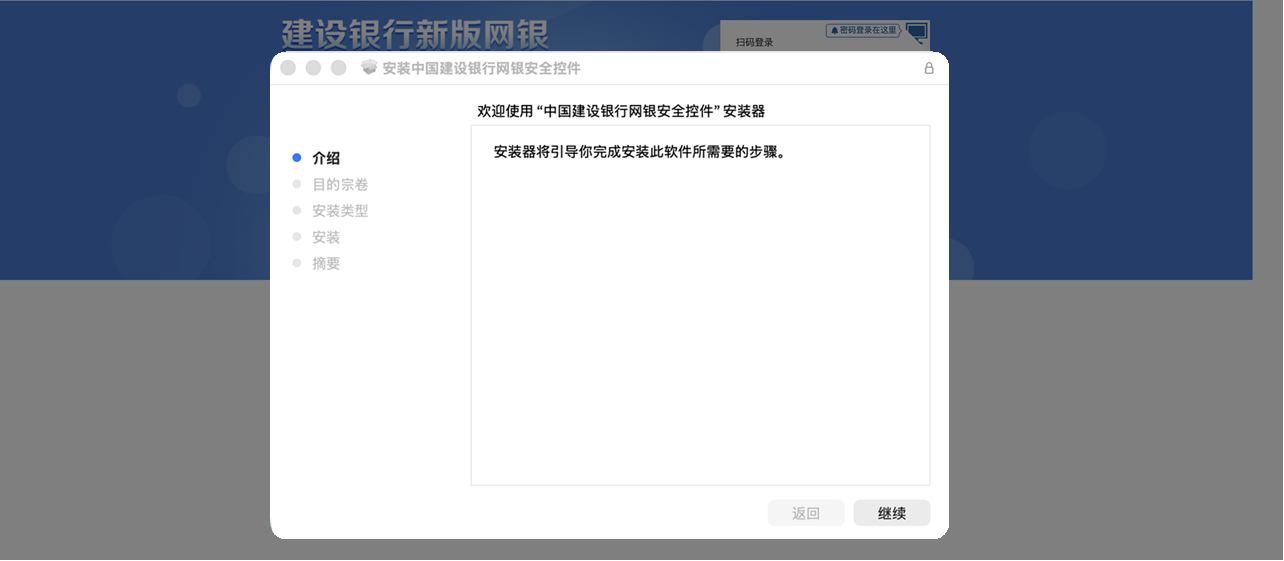This screenshot has width=1284, height=561.
Task: Close the installer window
Action: [288, 68]
